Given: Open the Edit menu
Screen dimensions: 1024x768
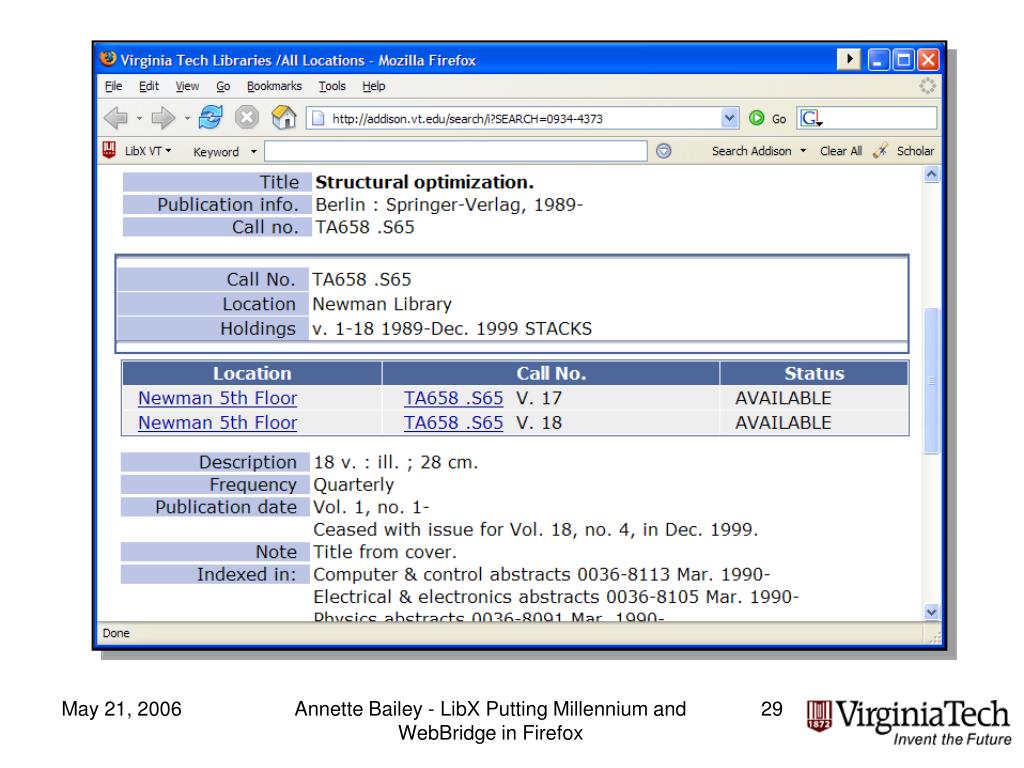Looking at the screenshot, I should click(x=149, y=86).
